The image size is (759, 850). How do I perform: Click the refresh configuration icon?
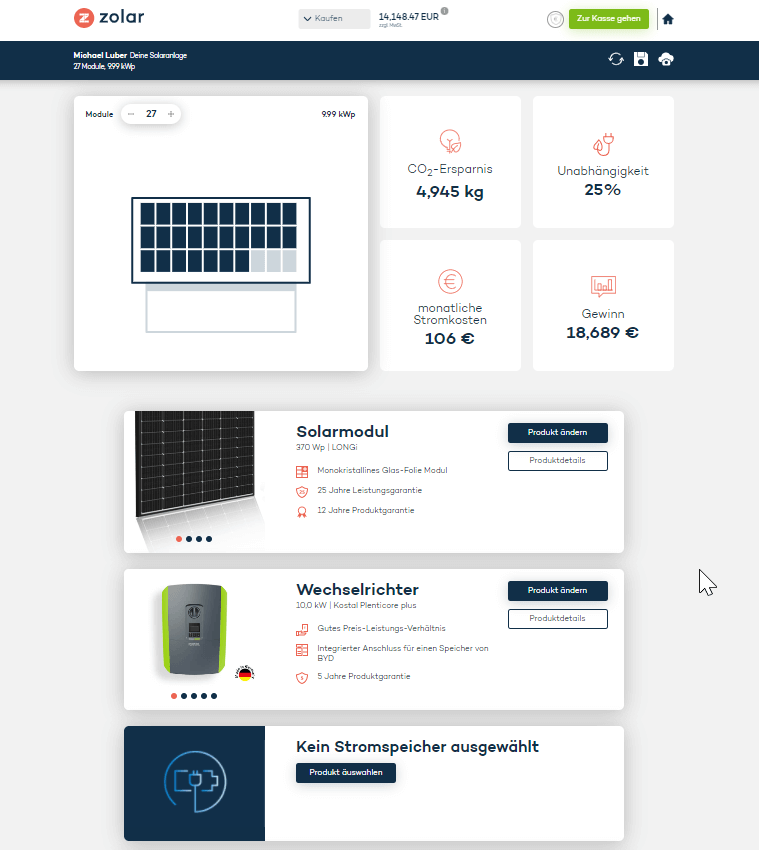tap(616, 59)
